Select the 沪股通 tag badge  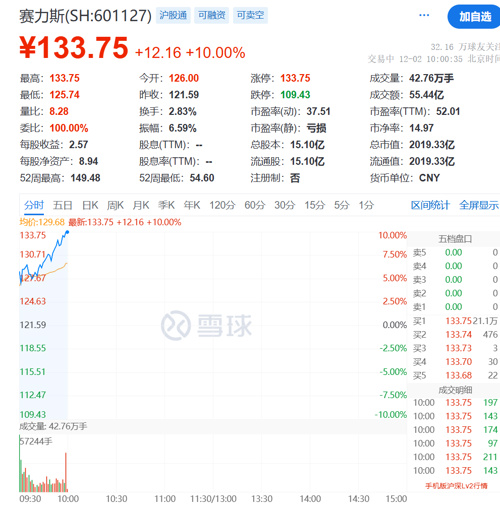click(173, 15)
